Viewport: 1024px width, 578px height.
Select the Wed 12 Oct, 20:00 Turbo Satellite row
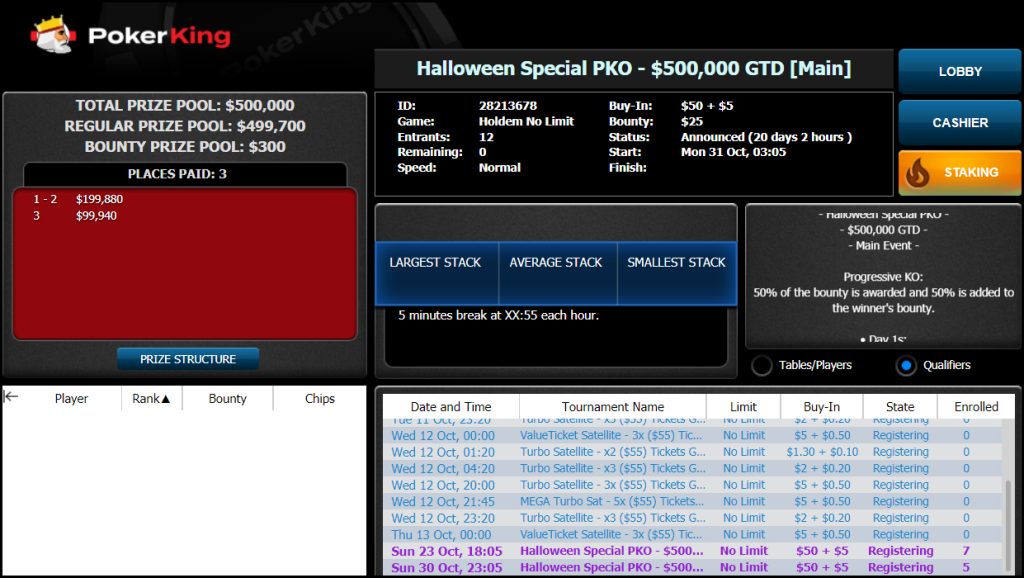pyautogui.click(x=692, y=485)
